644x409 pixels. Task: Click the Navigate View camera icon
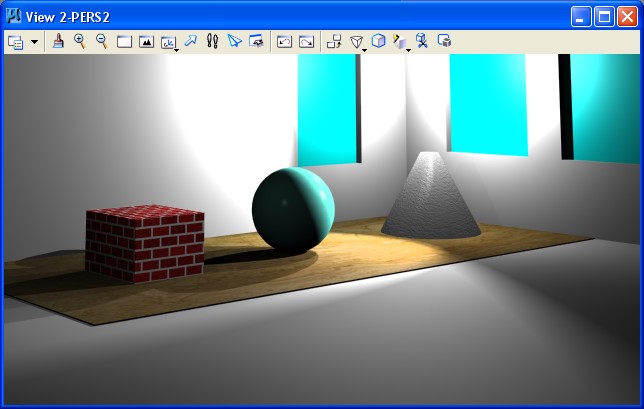256,41
